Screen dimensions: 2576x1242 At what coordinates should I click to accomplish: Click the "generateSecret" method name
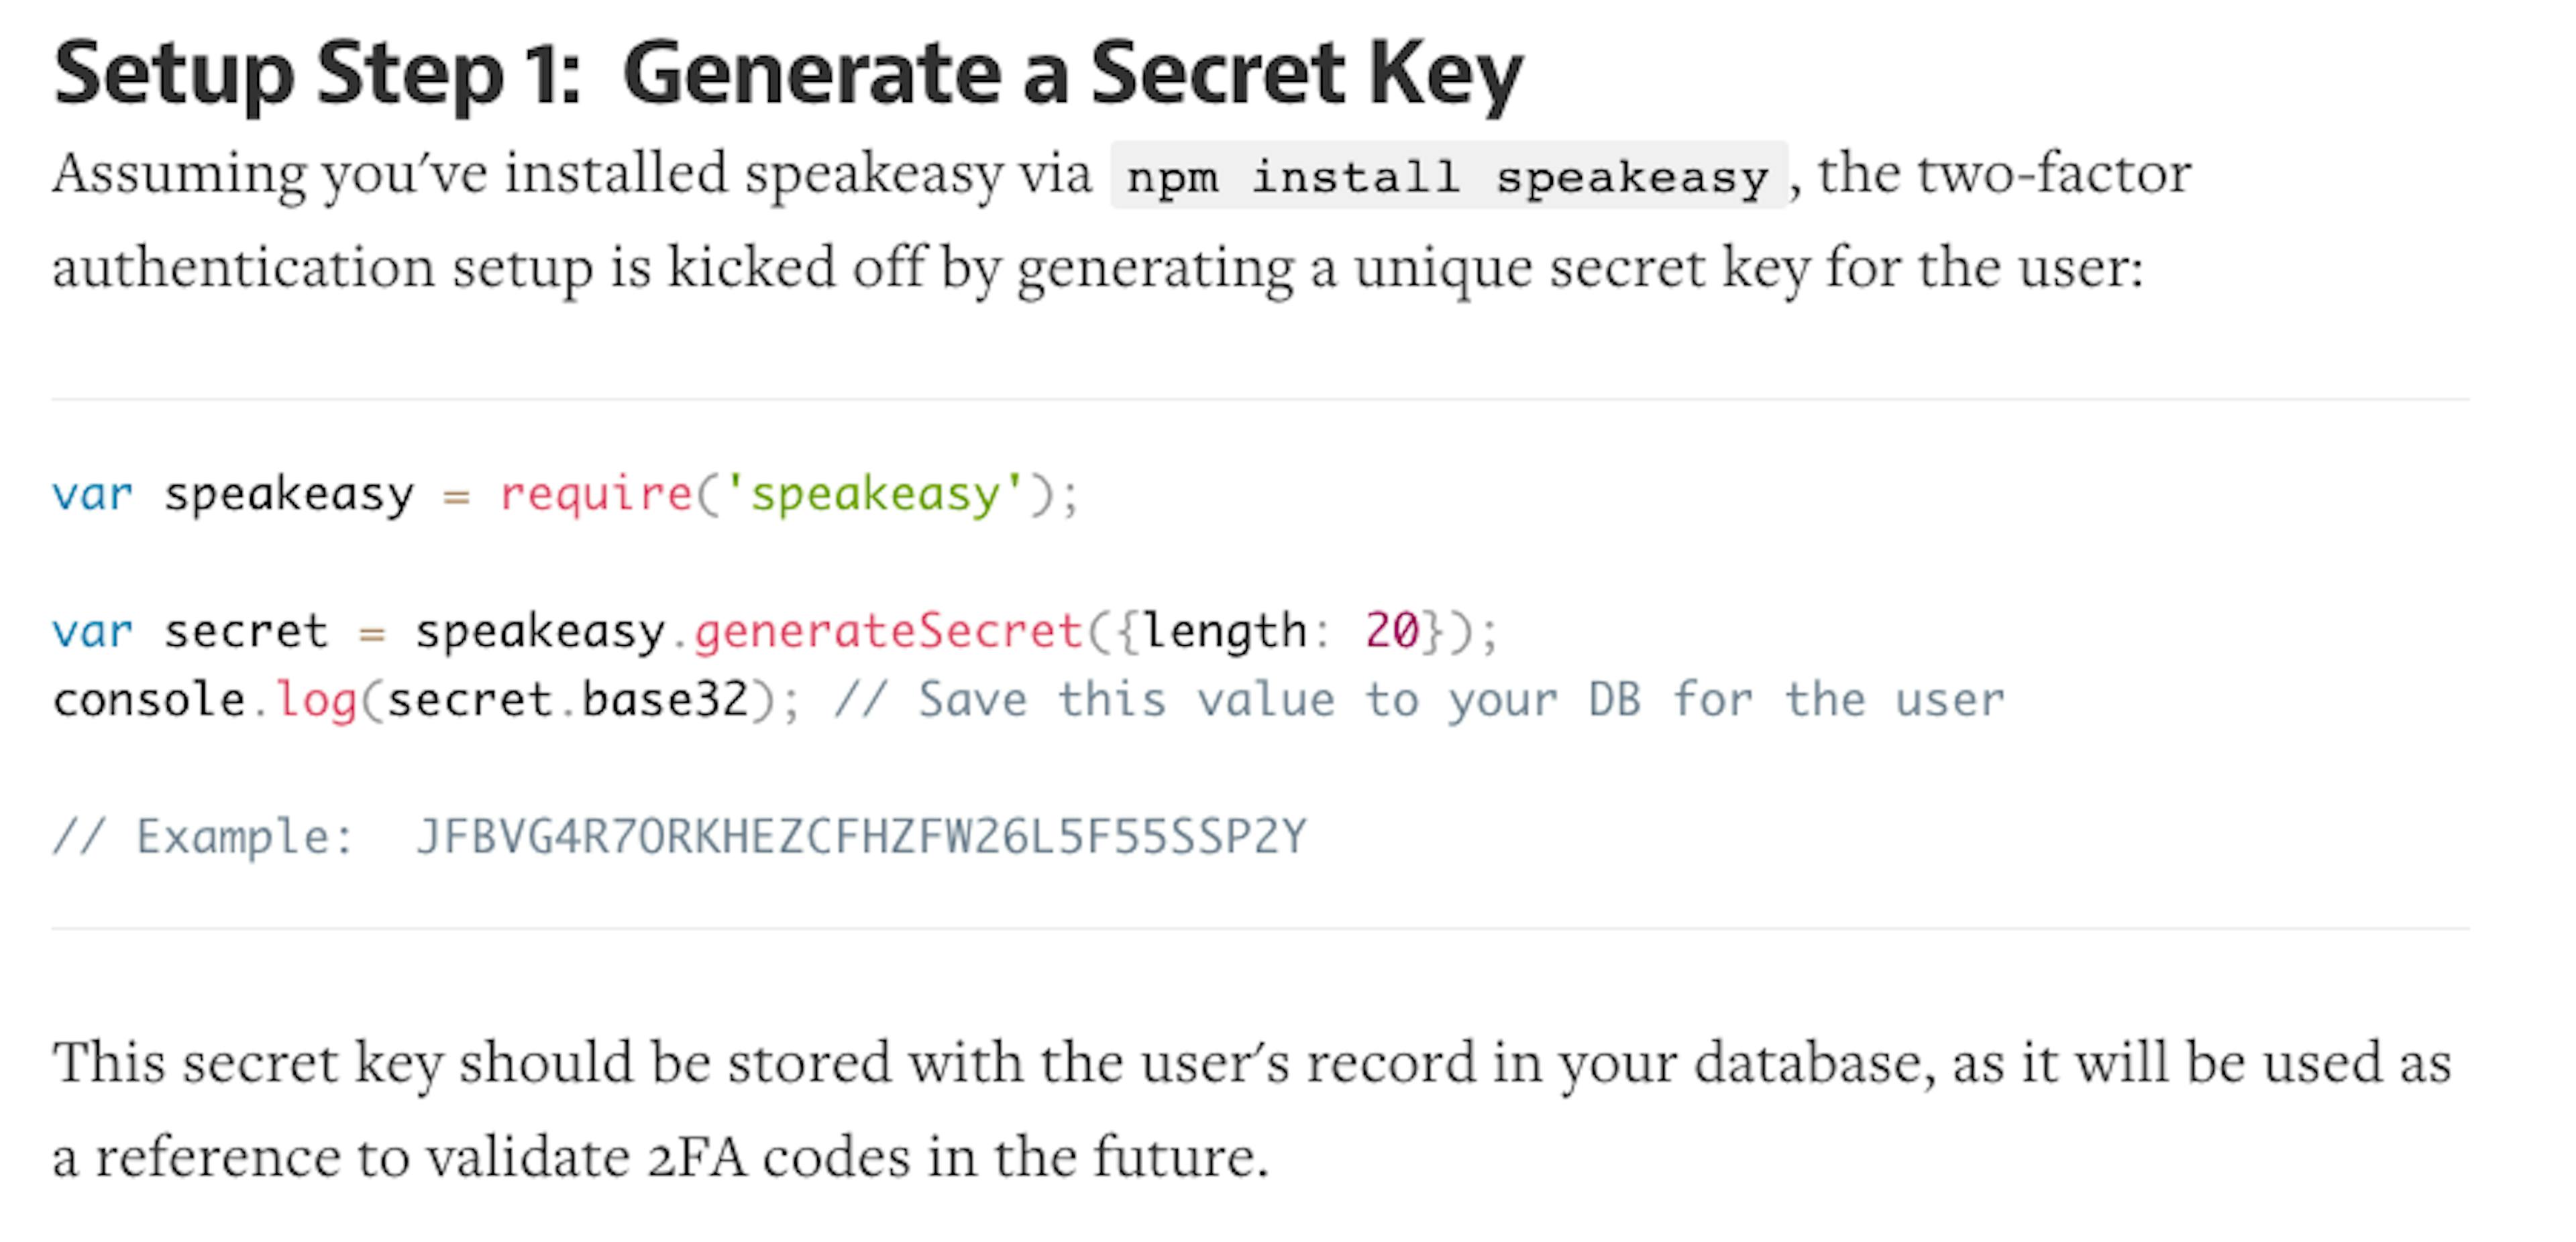(888, 631)
